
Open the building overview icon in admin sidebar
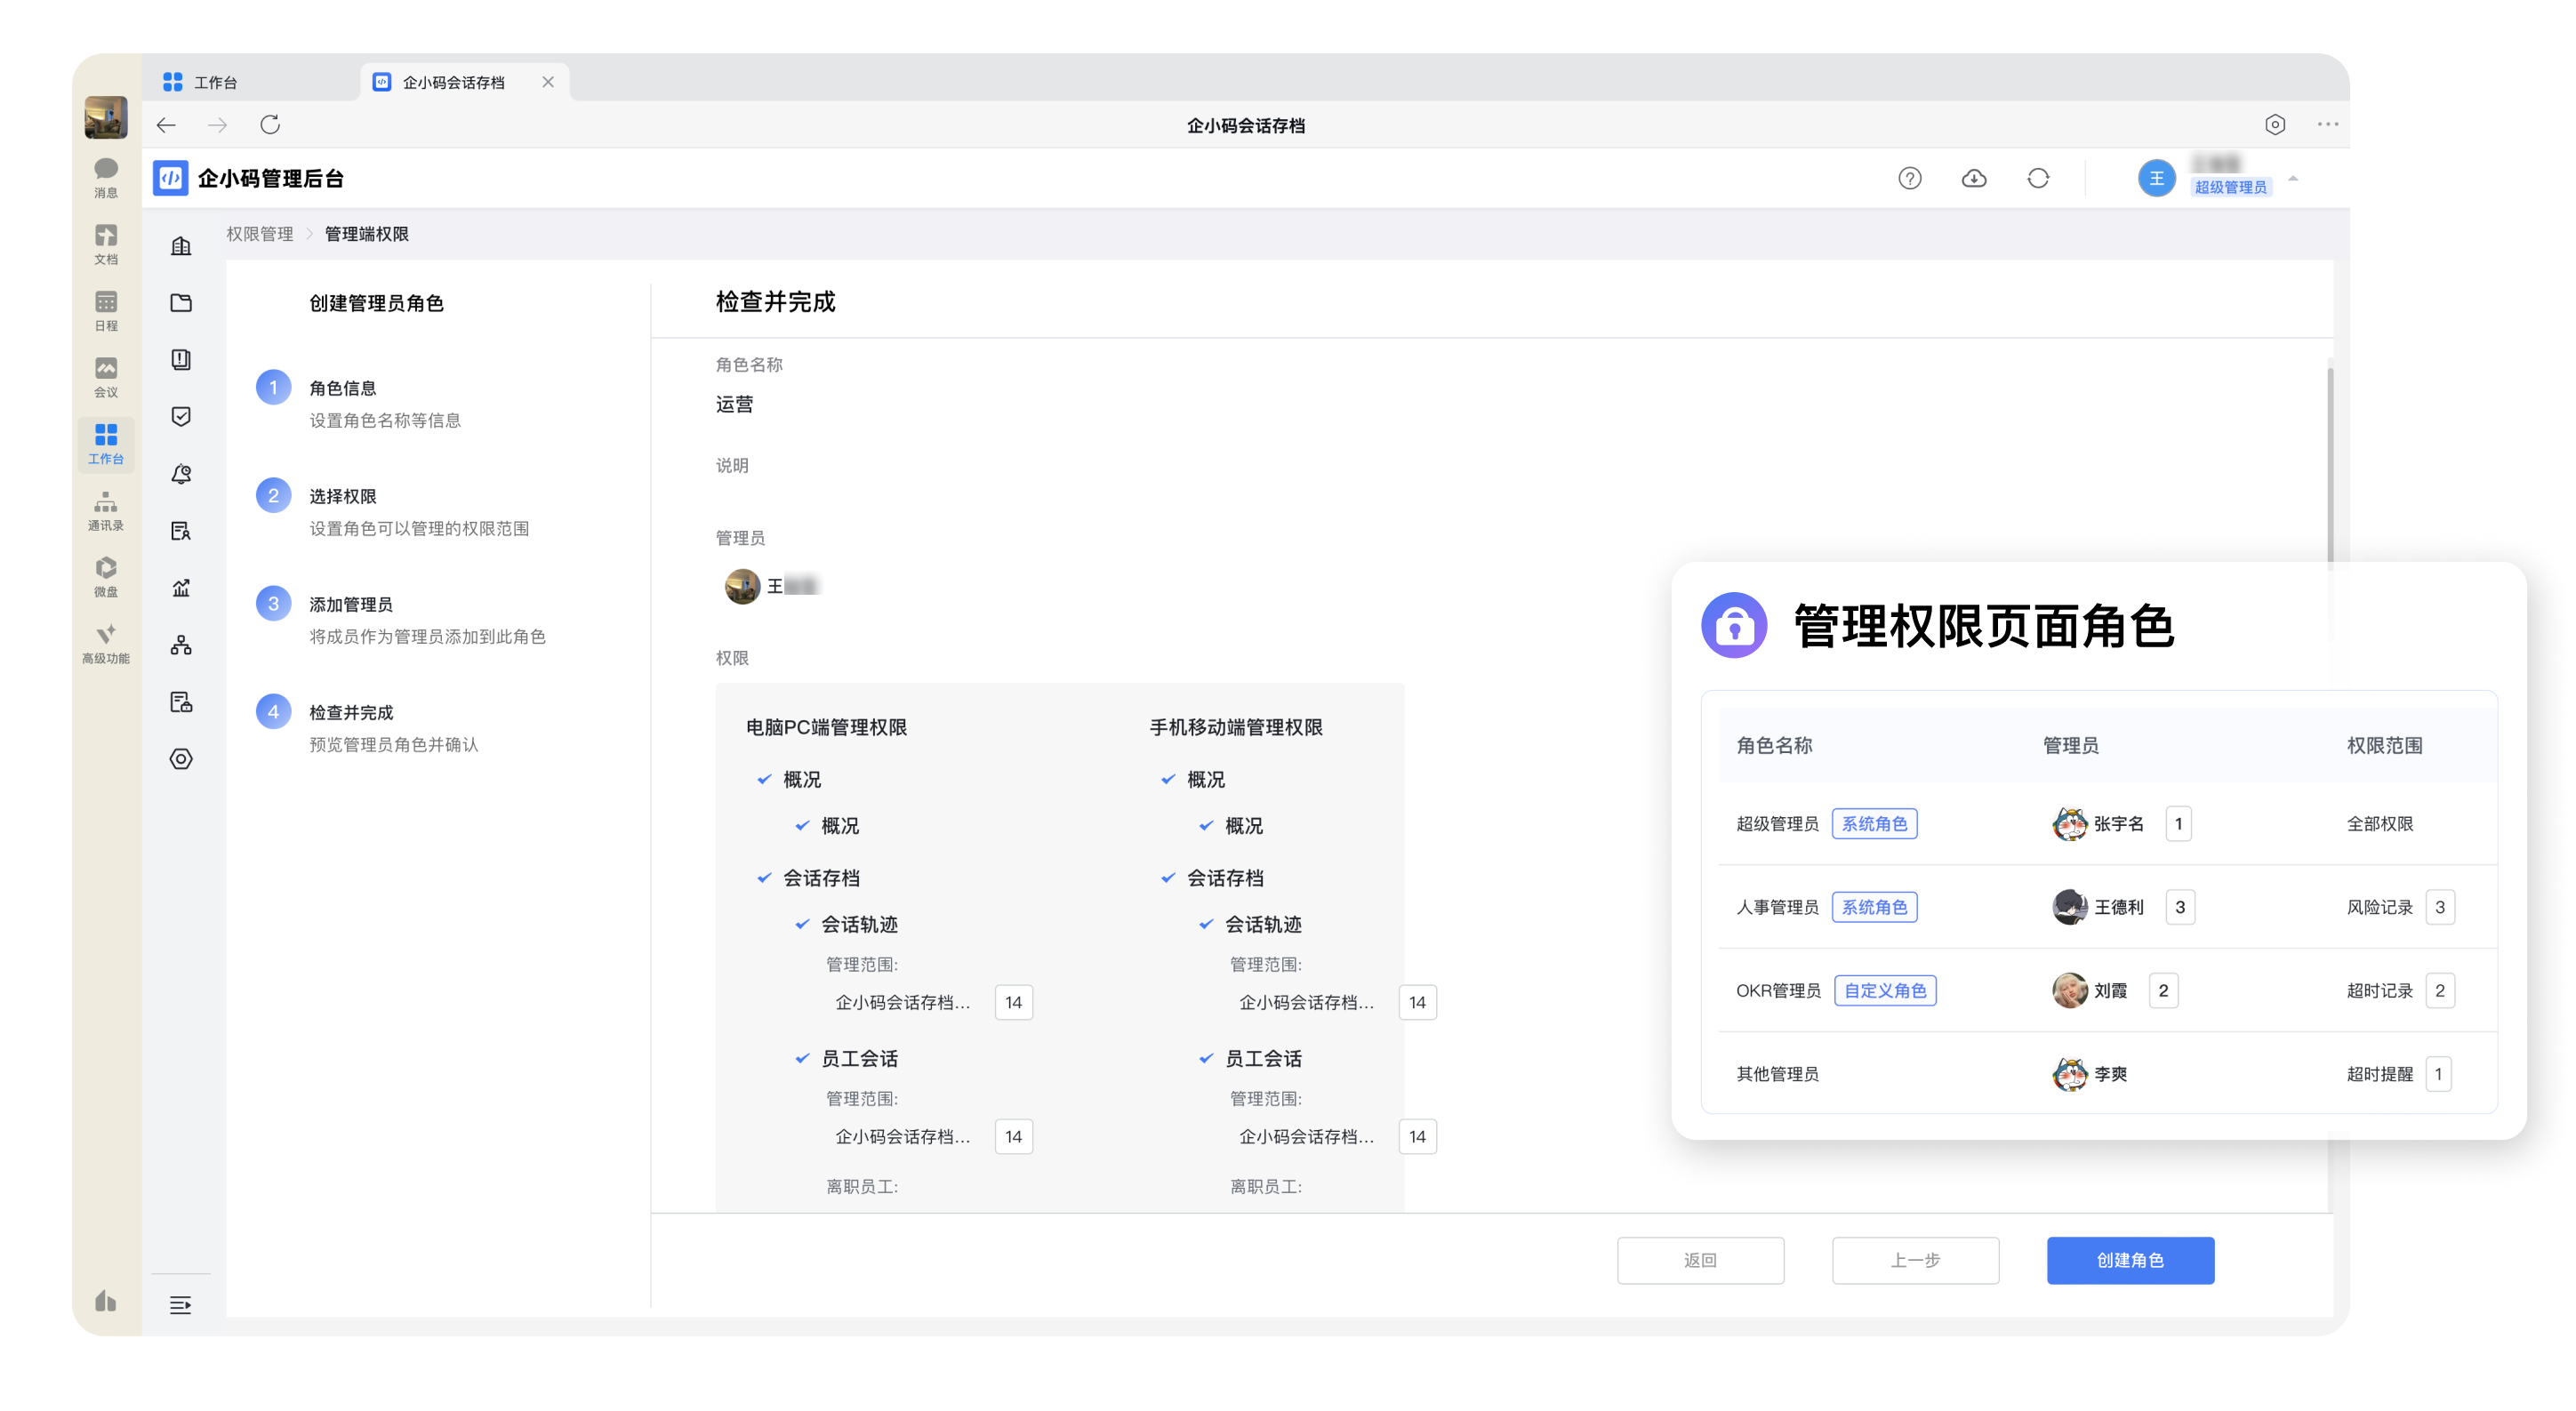point(181,246)
